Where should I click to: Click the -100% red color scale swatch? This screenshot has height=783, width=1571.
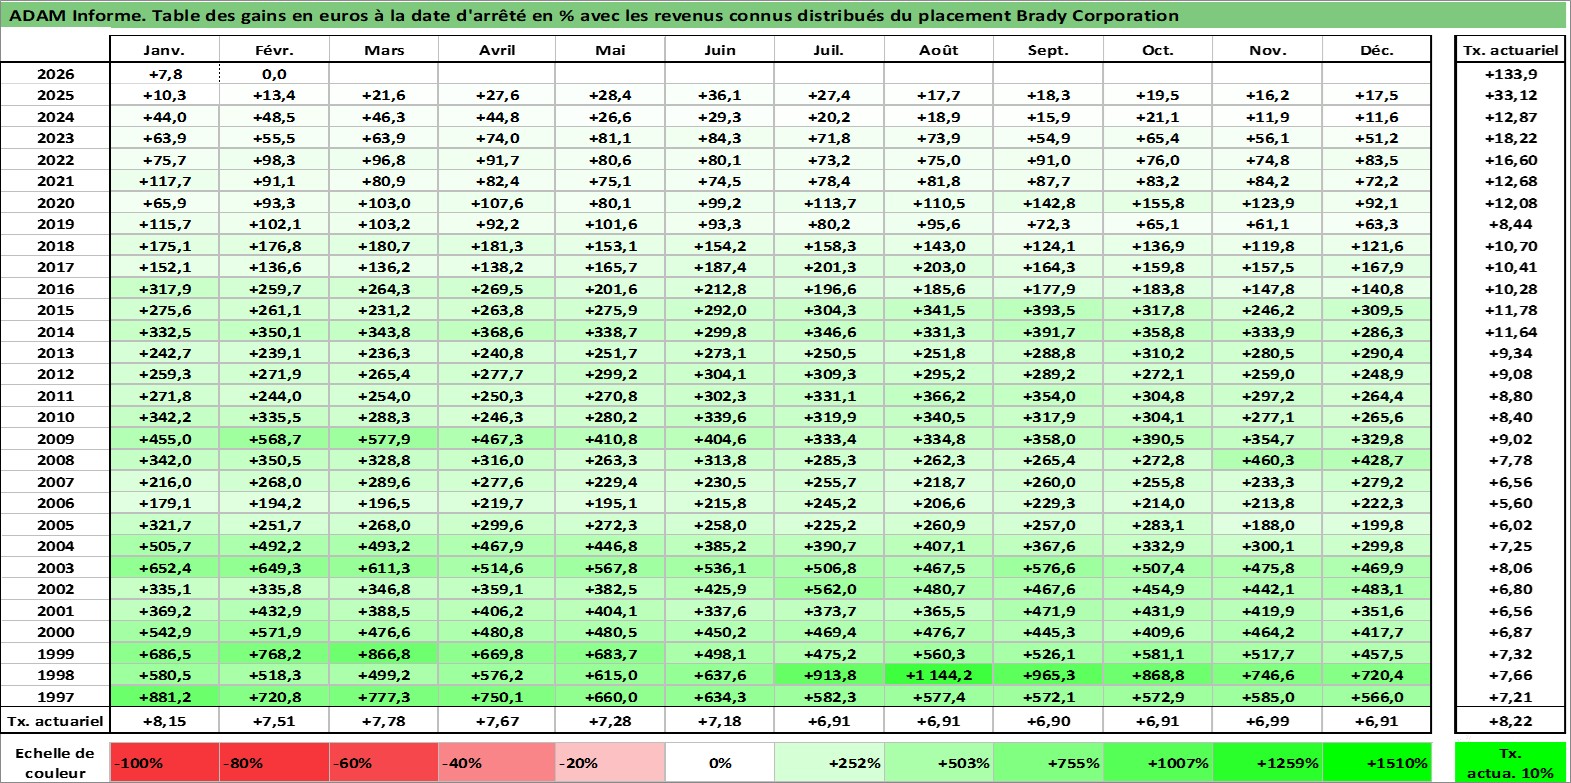coord(164,762)
